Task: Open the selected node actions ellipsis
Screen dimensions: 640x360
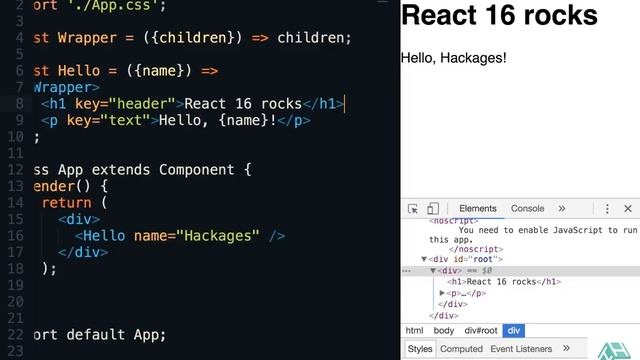Action: pyautogui.click(x=406, y=271)
